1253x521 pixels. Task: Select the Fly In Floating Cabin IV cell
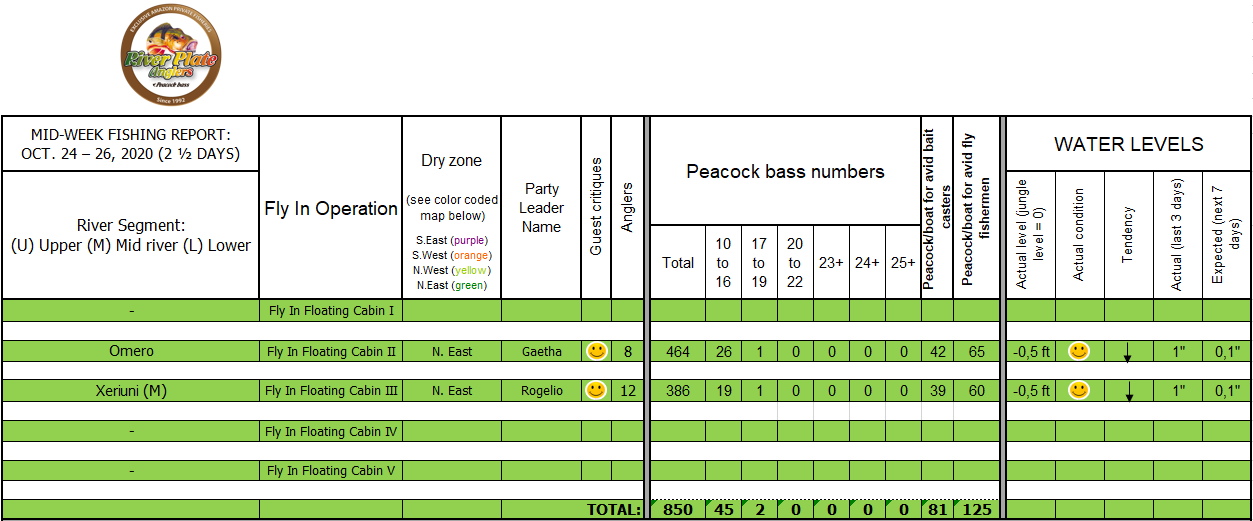click(331, 431)
